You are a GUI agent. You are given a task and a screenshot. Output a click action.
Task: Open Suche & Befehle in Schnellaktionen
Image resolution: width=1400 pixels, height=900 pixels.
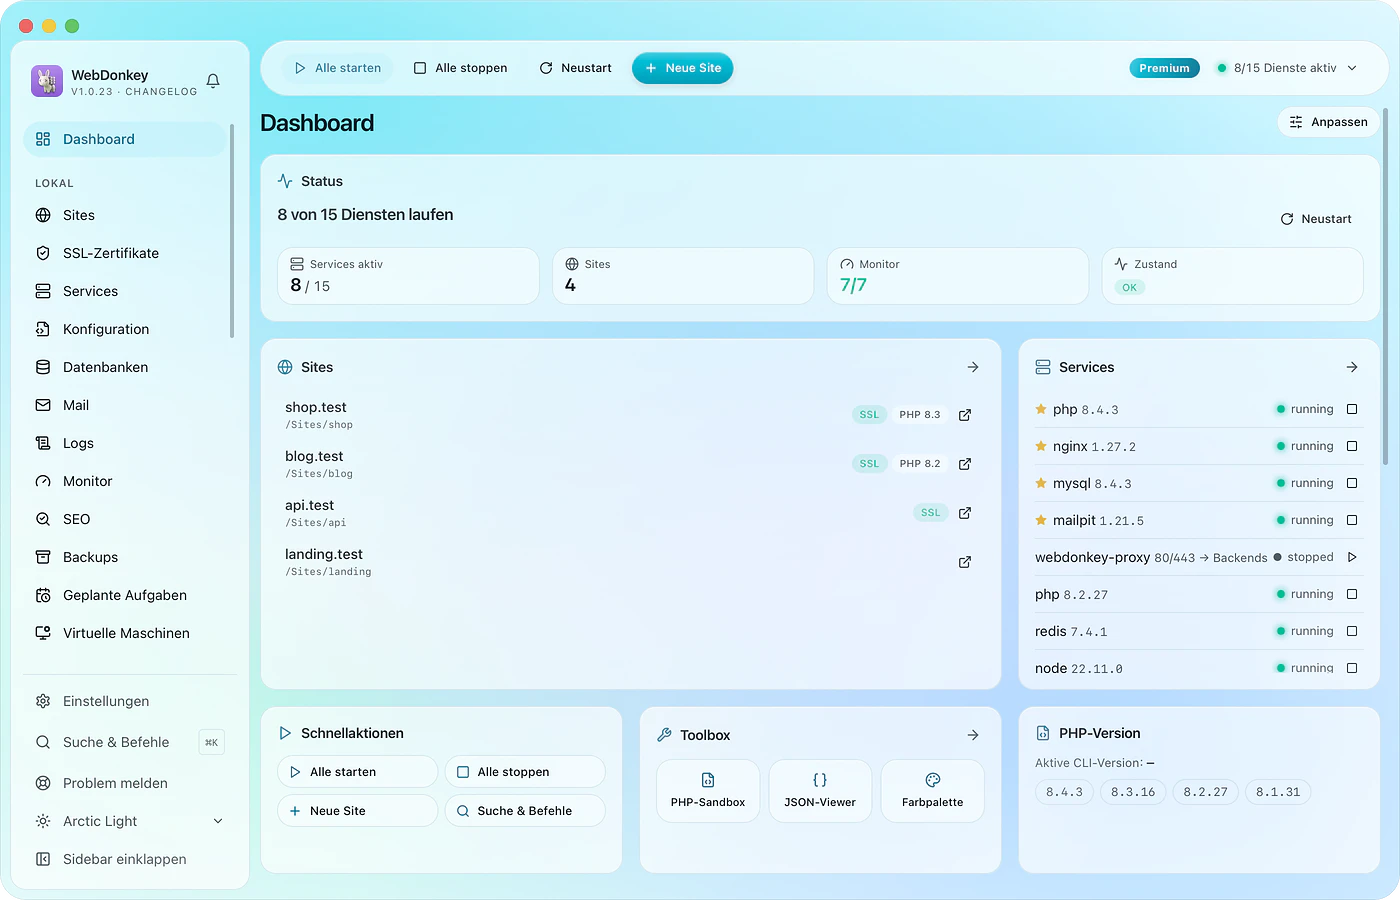tap(525, 811)
